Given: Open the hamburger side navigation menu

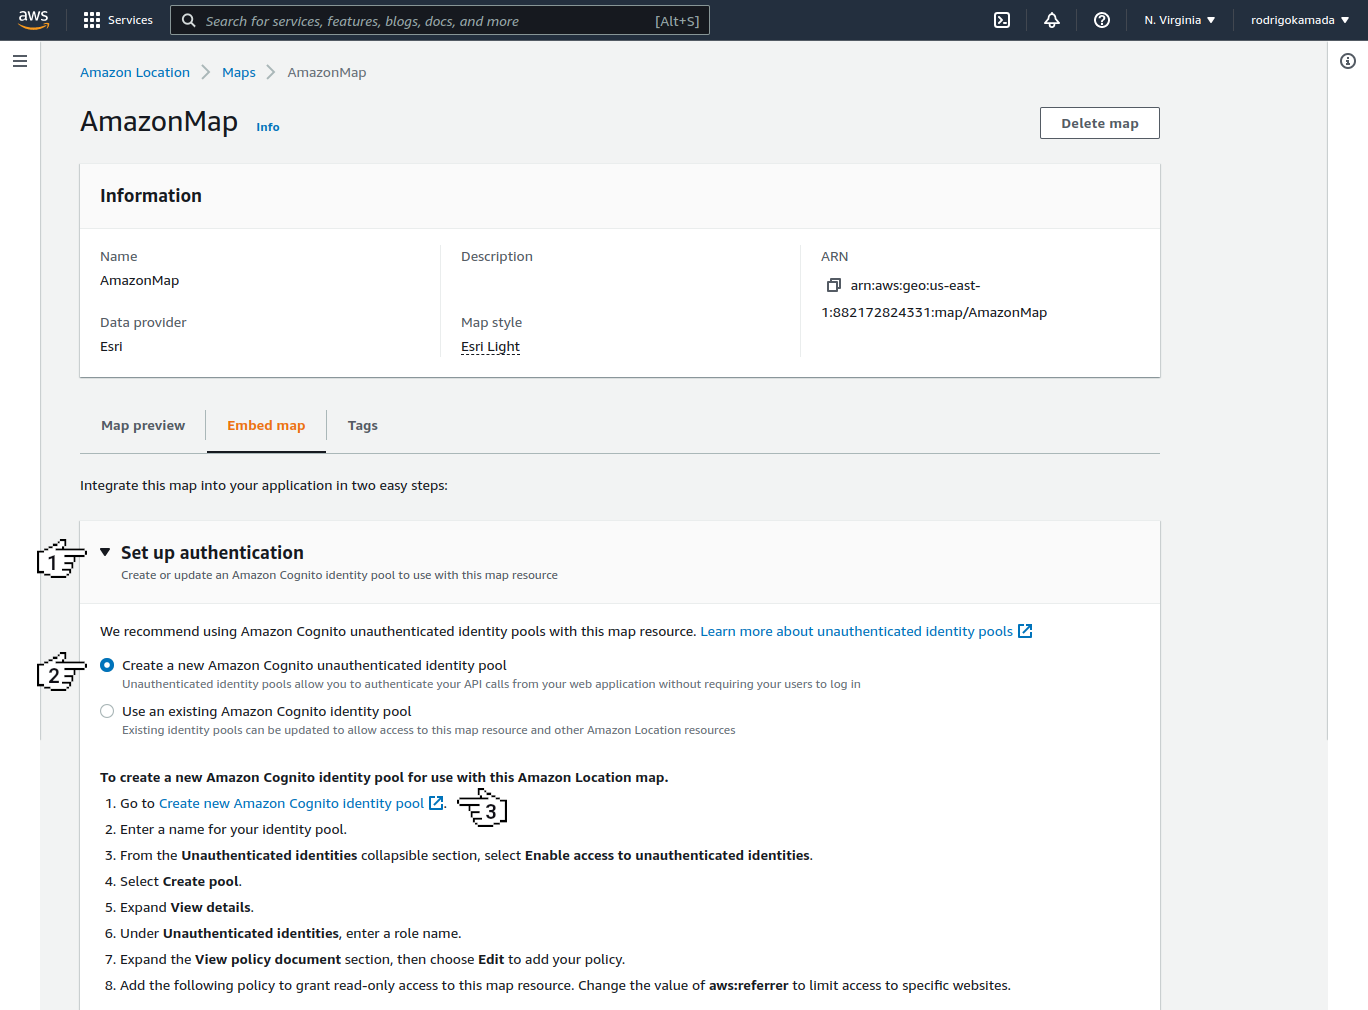Looking at the screenshot, I should (x=20, y=61).
